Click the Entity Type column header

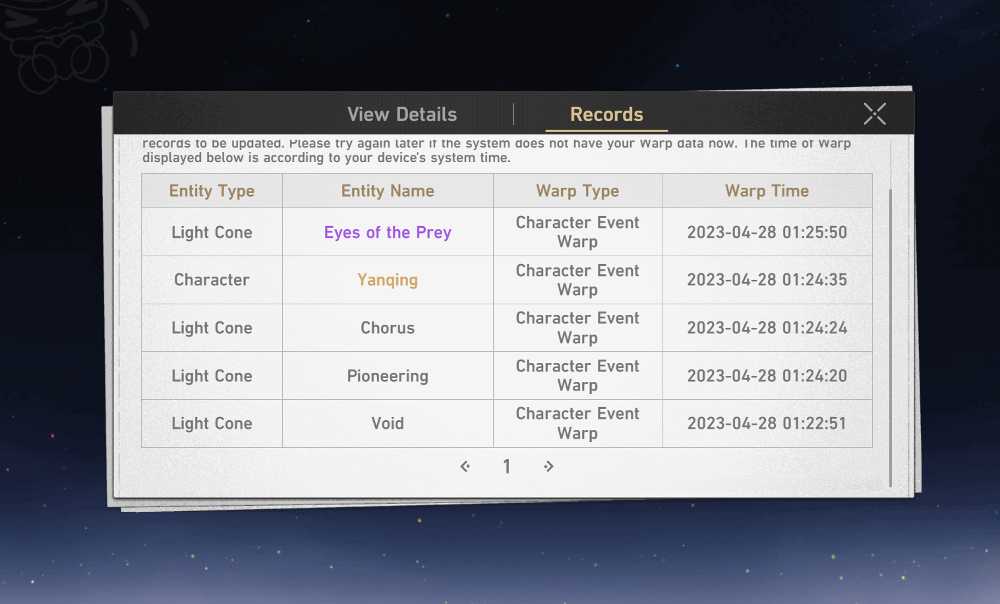point(212,191)
